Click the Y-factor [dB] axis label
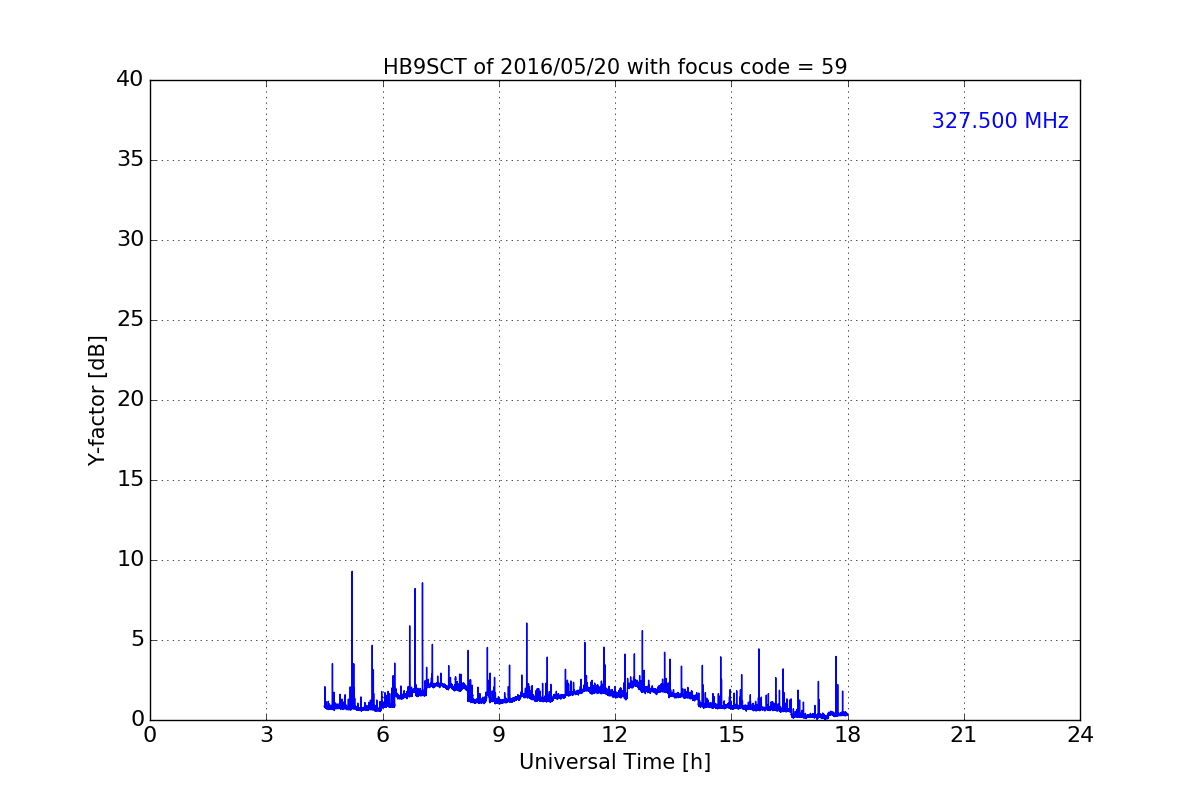The height and width of the screenshot is (800, 1200). 97,400
